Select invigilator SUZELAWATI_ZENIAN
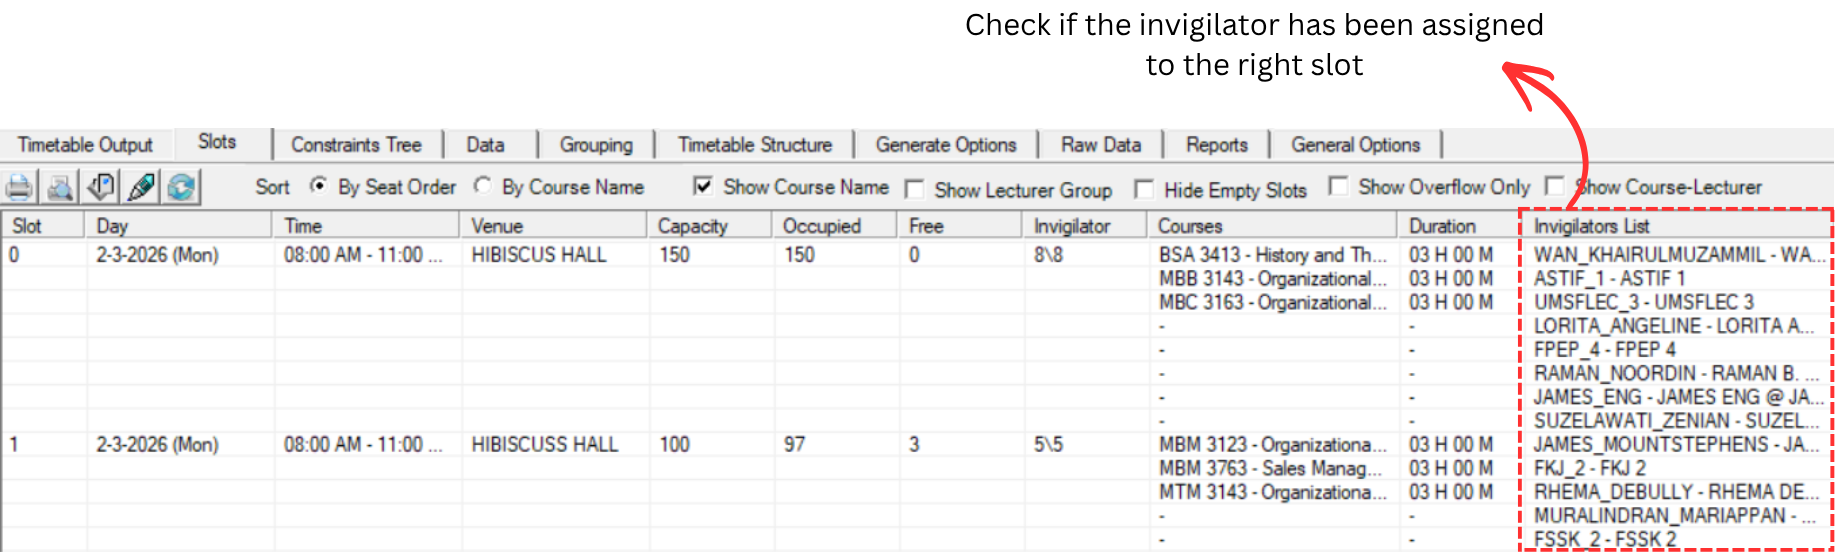Image resolution: width=1835 pixels, height=553 pixels. point(1676,422)
